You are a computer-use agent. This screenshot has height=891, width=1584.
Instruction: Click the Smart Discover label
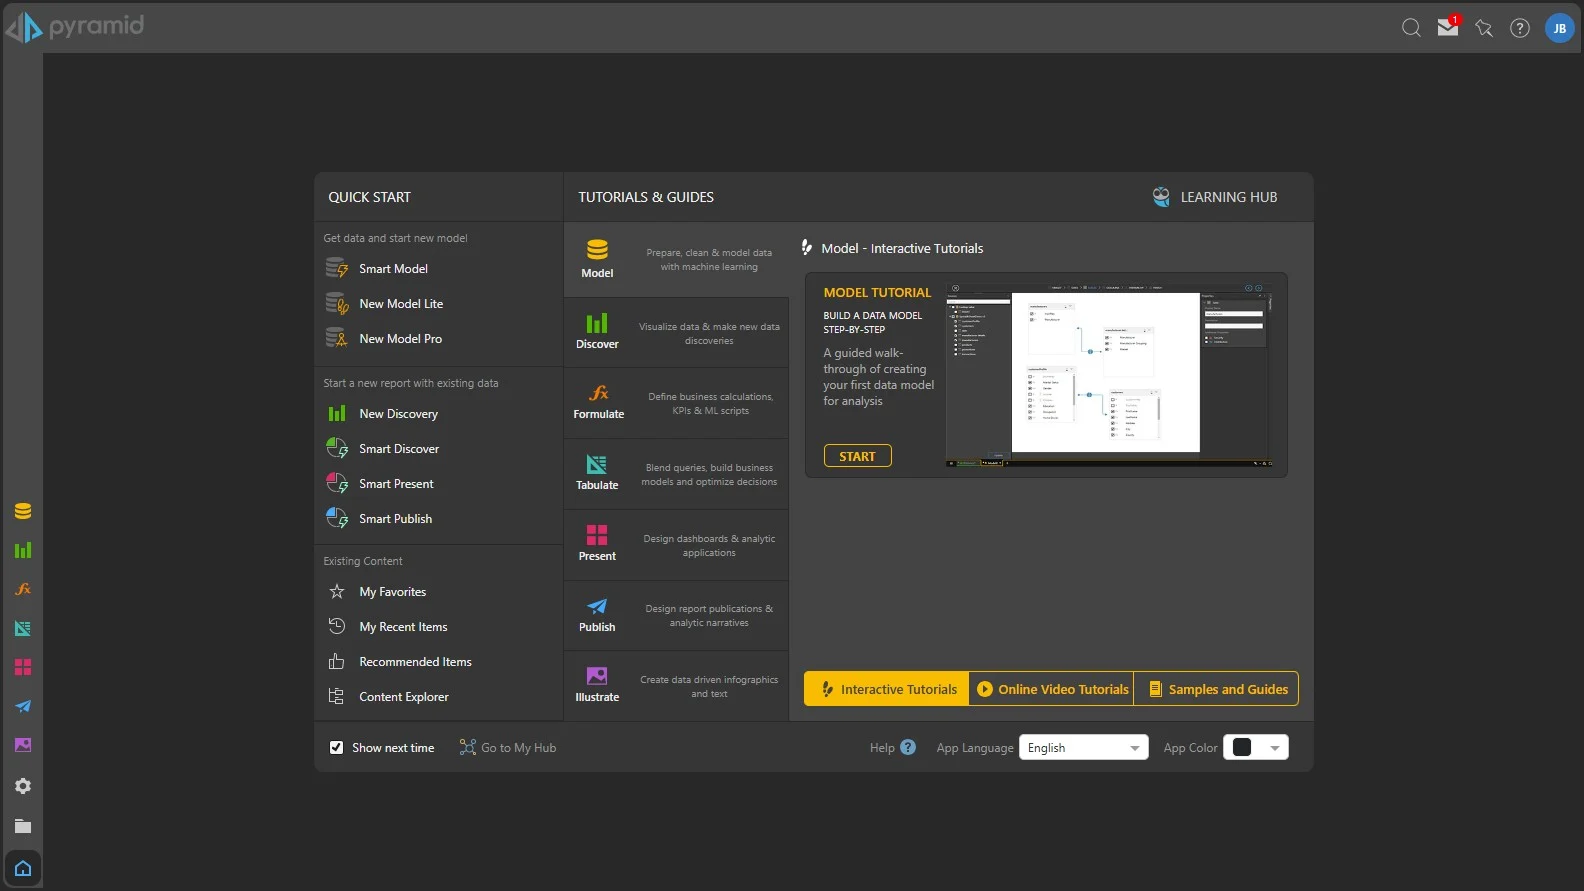399,448
